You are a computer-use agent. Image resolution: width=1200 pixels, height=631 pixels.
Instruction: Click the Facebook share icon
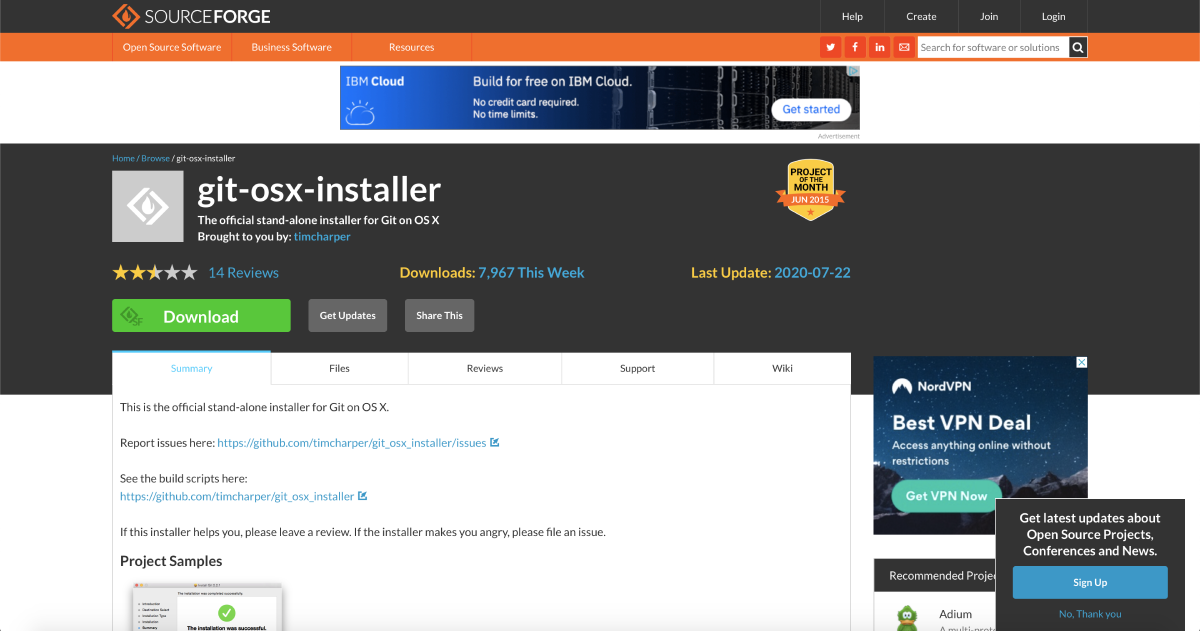(x=854, y=47)
